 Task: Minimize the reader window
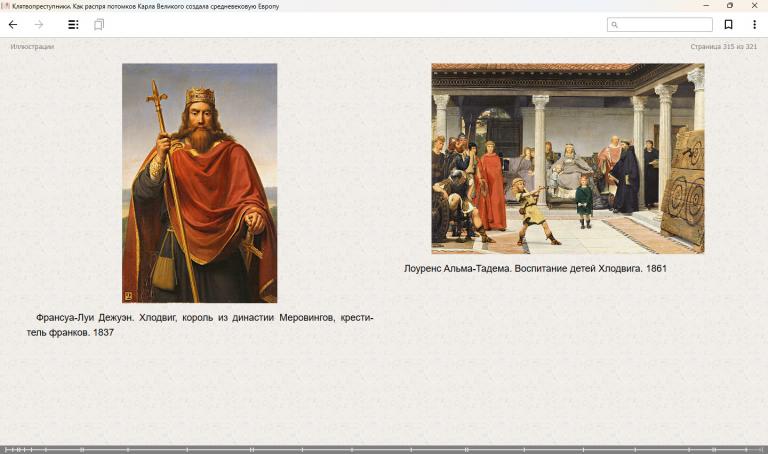click(x=706, y=5)
